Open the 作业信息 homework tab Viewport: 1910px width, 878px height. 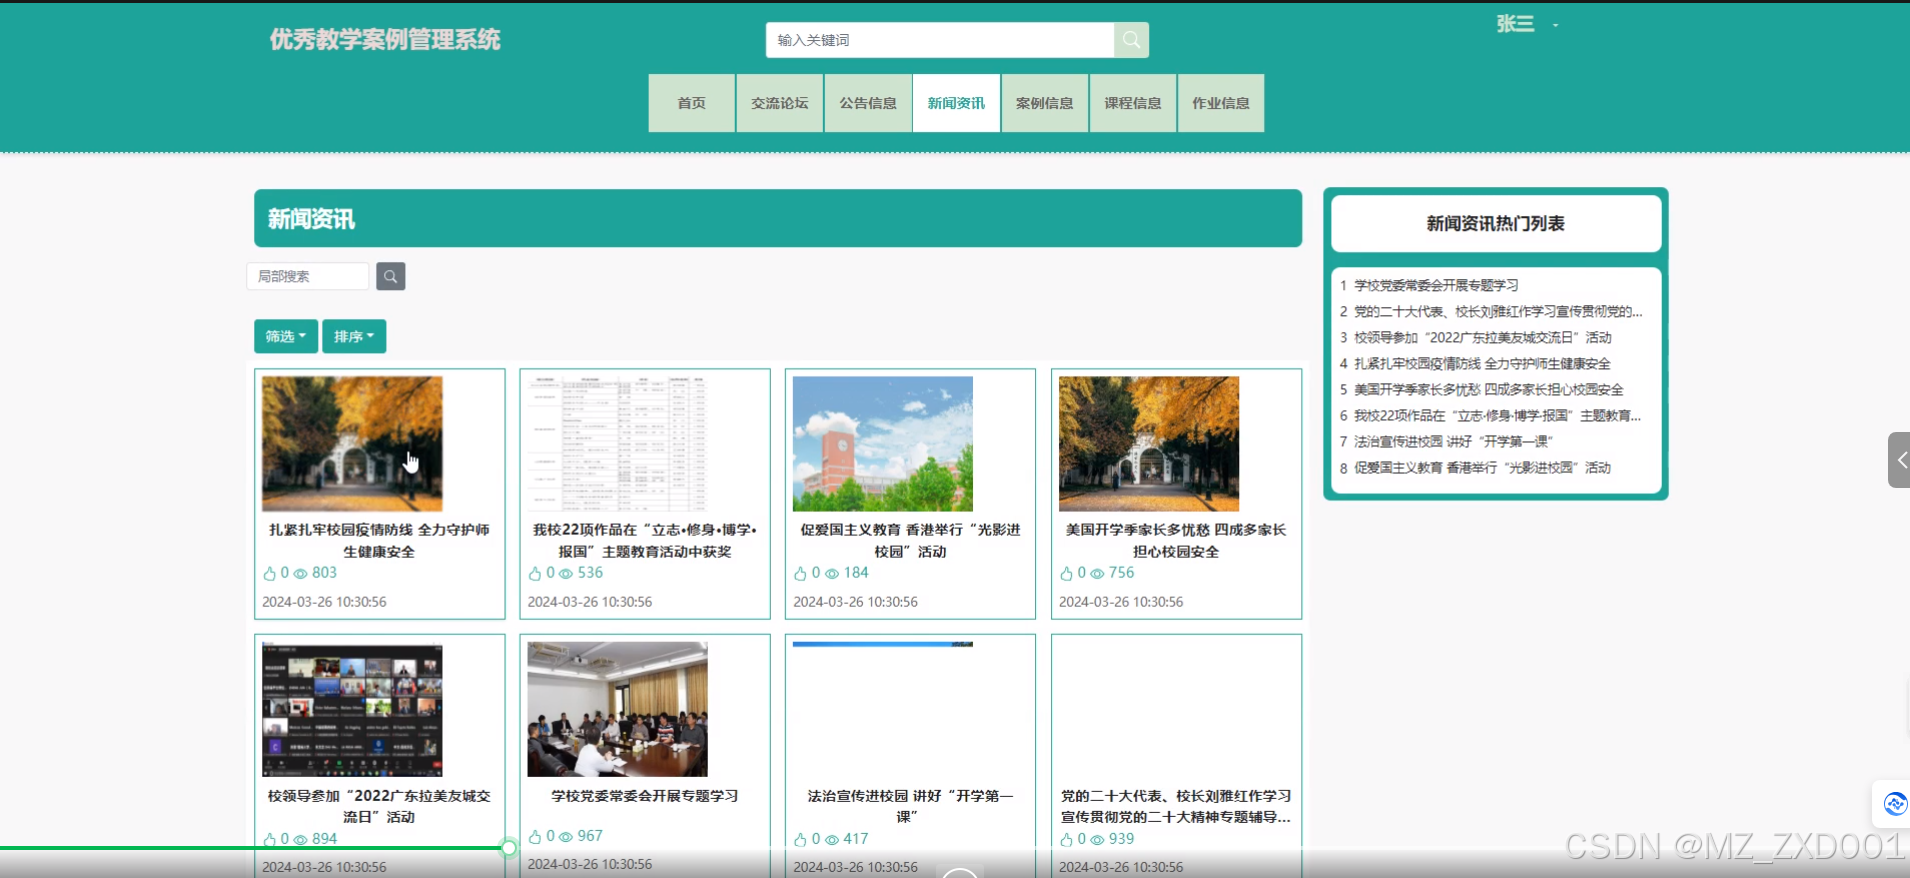point(1221,103)
